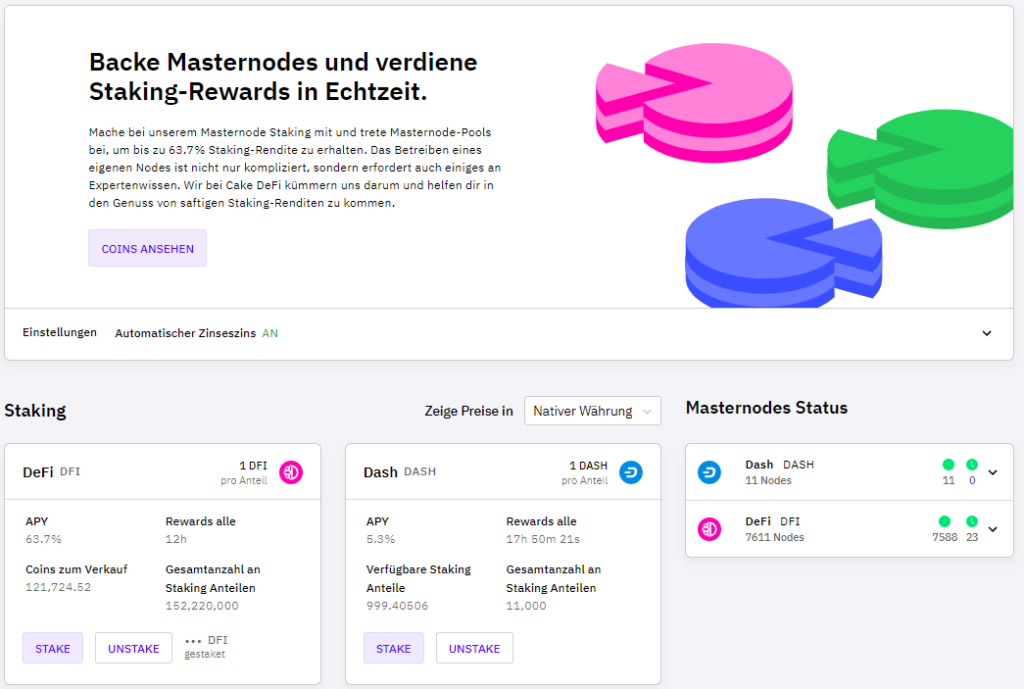Click the Masternodes Status heading

(767, 408)
